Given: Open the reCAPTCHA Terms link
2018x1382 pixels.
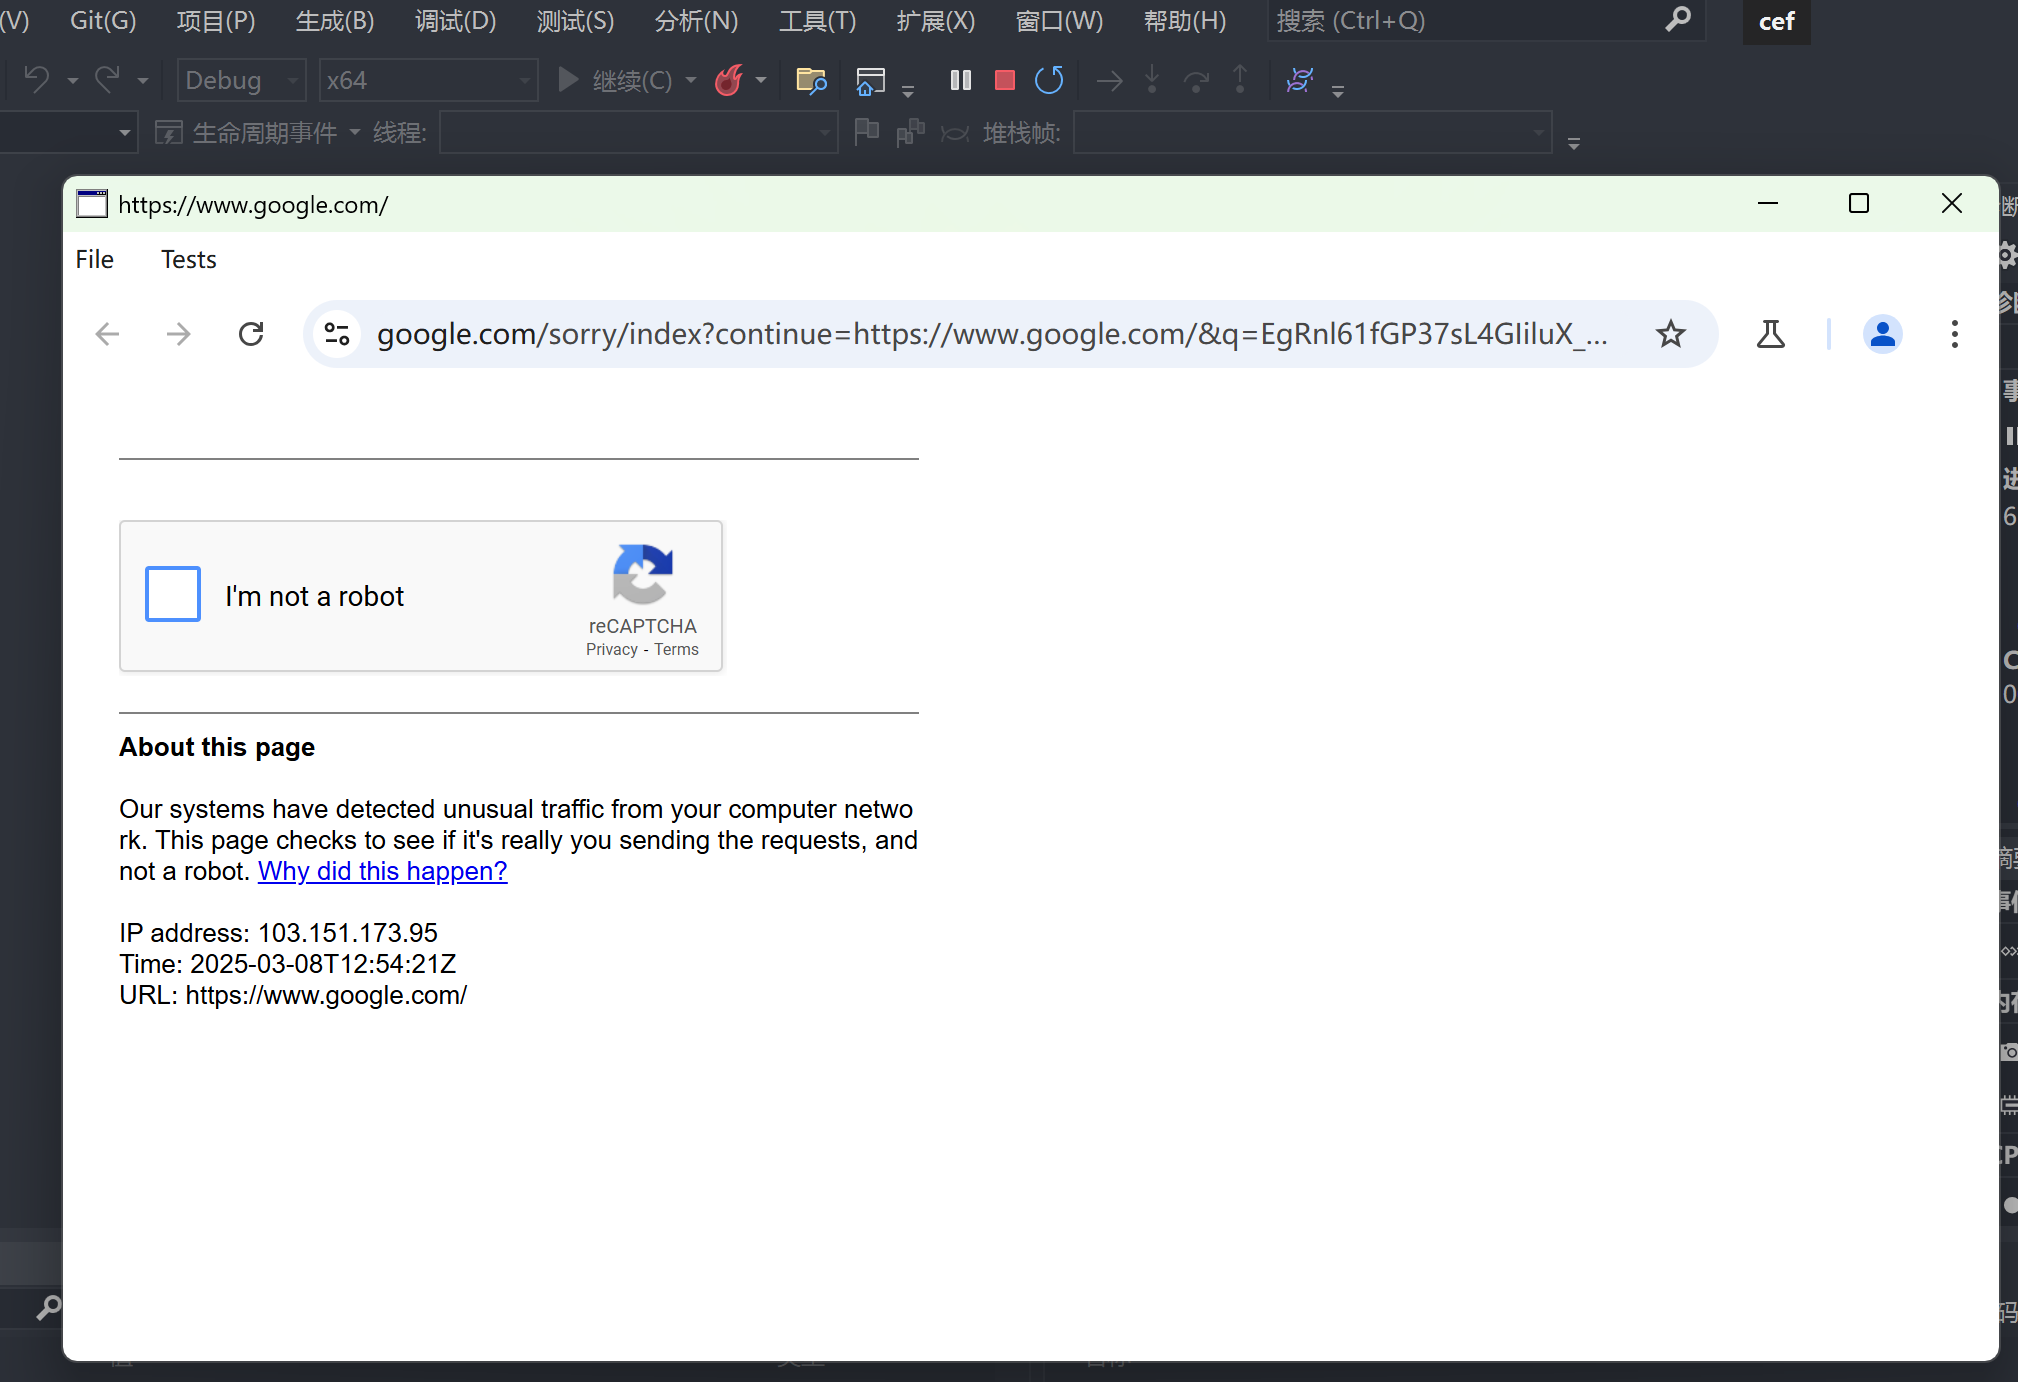Looking at the screenshot, I should pyautogui.click(x=677, y=649).
